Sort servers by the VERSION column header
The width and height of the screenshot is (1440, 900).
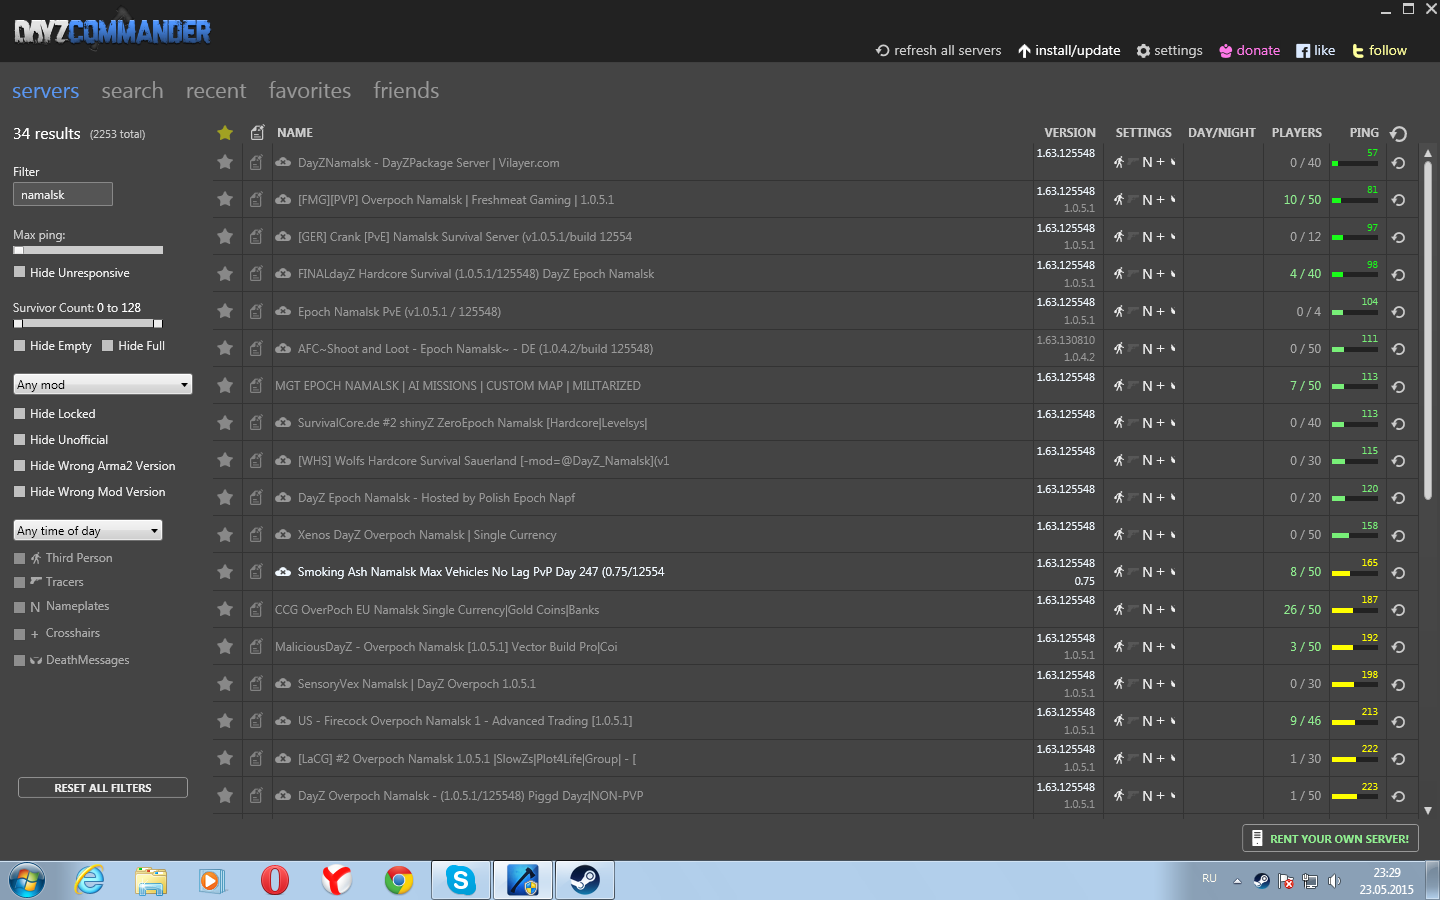coord(1070,133)
